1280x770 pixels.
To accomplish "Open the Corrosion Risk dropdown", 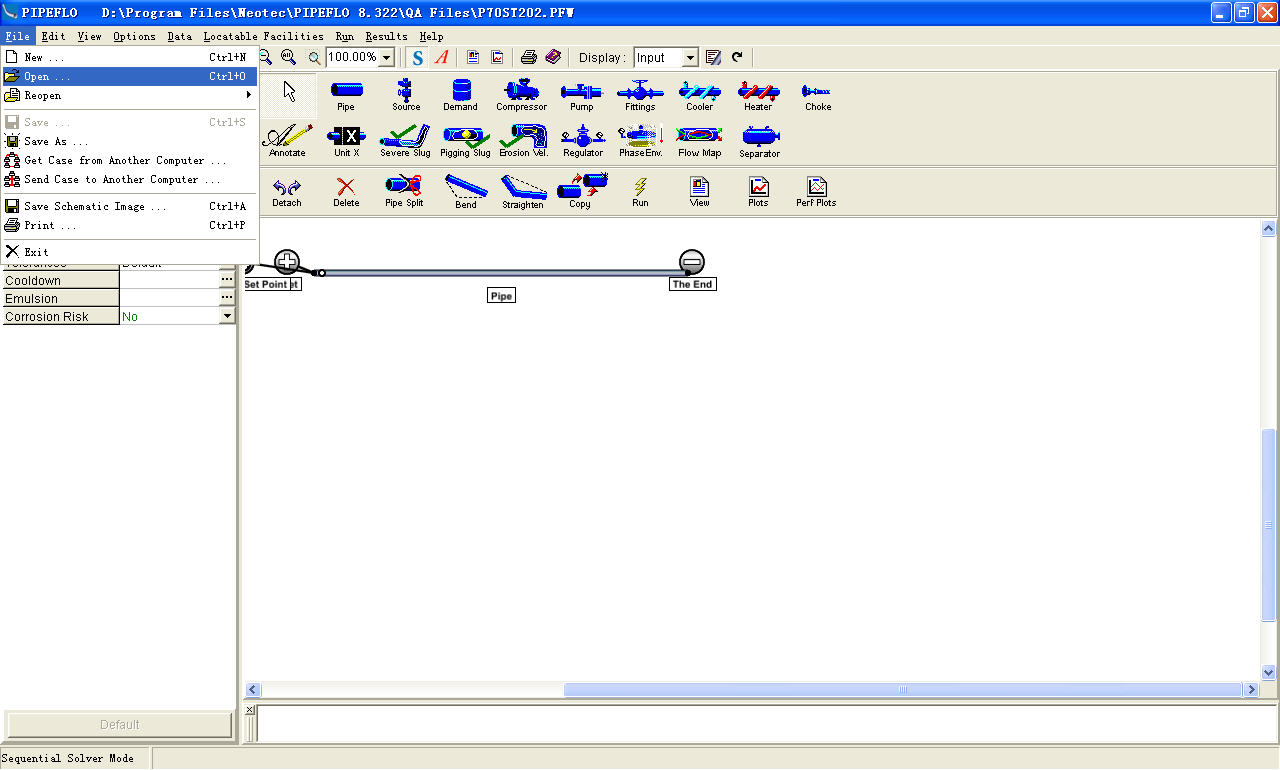I will 227,316.
